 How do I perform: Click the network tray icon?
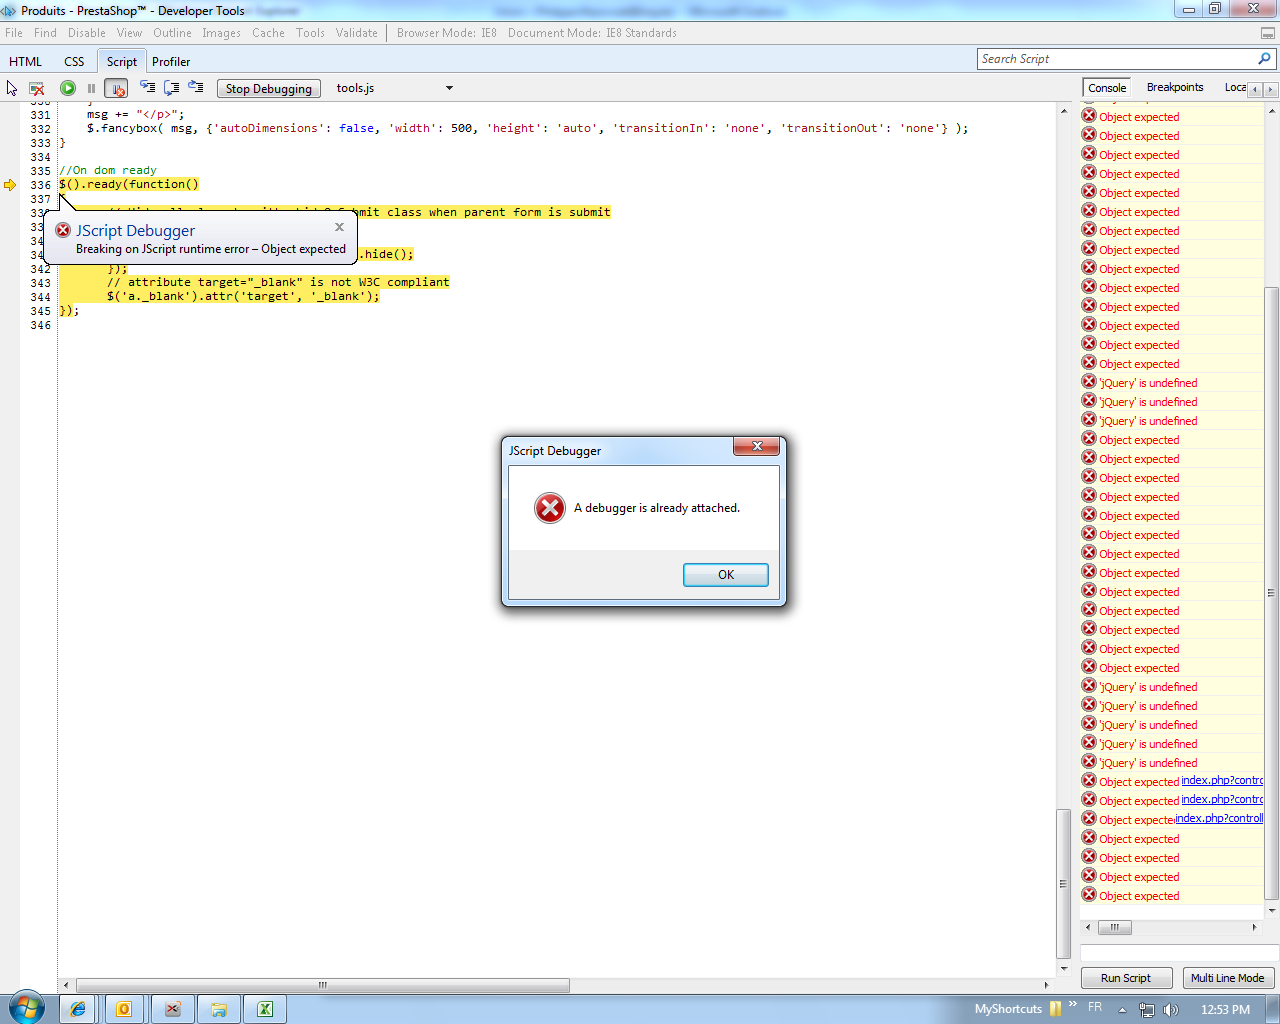pos(1147,1010)
